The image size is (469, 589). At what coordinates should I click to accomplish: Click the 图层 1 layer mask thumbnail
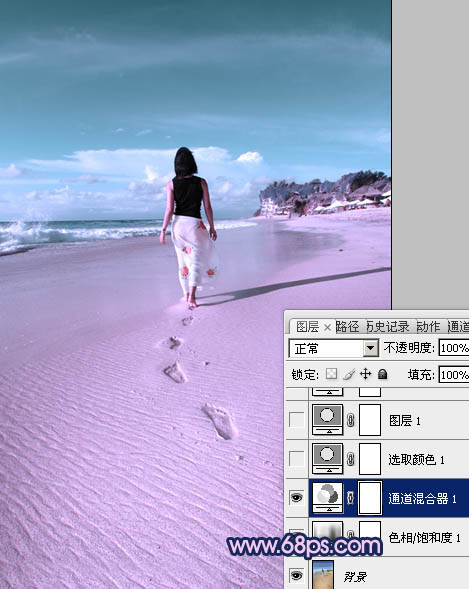pyautogui.click(x=370, y=420)
